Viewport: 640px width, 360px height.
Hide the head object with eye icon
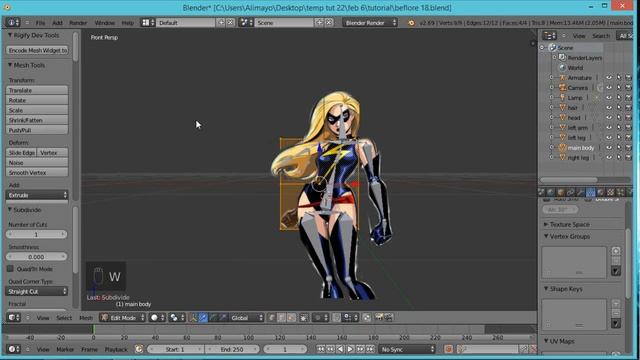[609, 118]
